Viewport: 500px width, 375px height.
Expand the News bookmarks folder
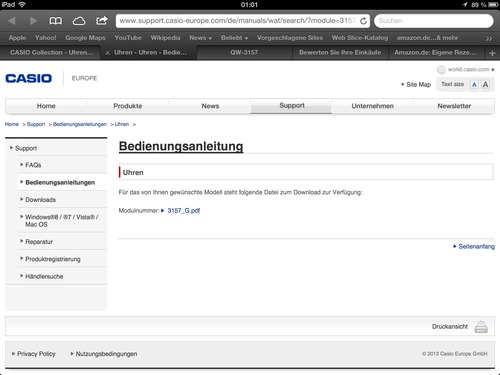click(200, 38)
